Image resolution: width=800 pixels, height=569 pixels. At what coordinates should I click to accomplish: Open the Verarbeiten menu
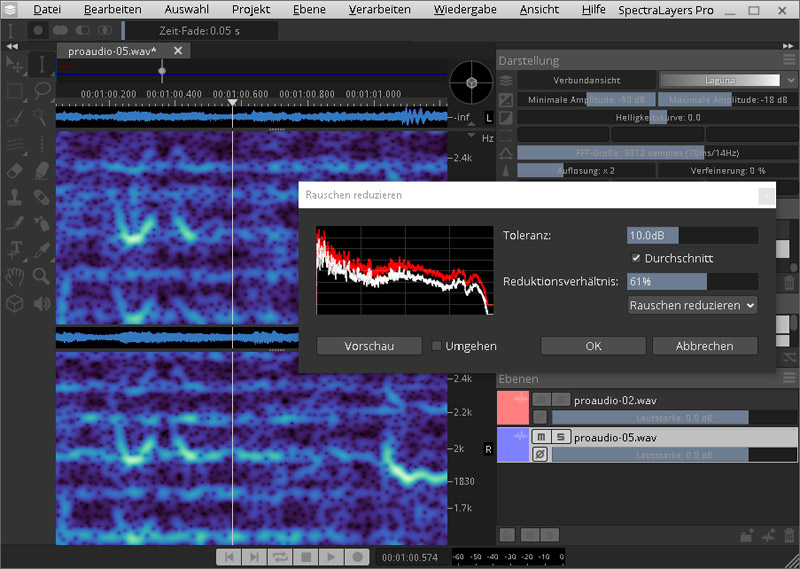tap(379, 9)
